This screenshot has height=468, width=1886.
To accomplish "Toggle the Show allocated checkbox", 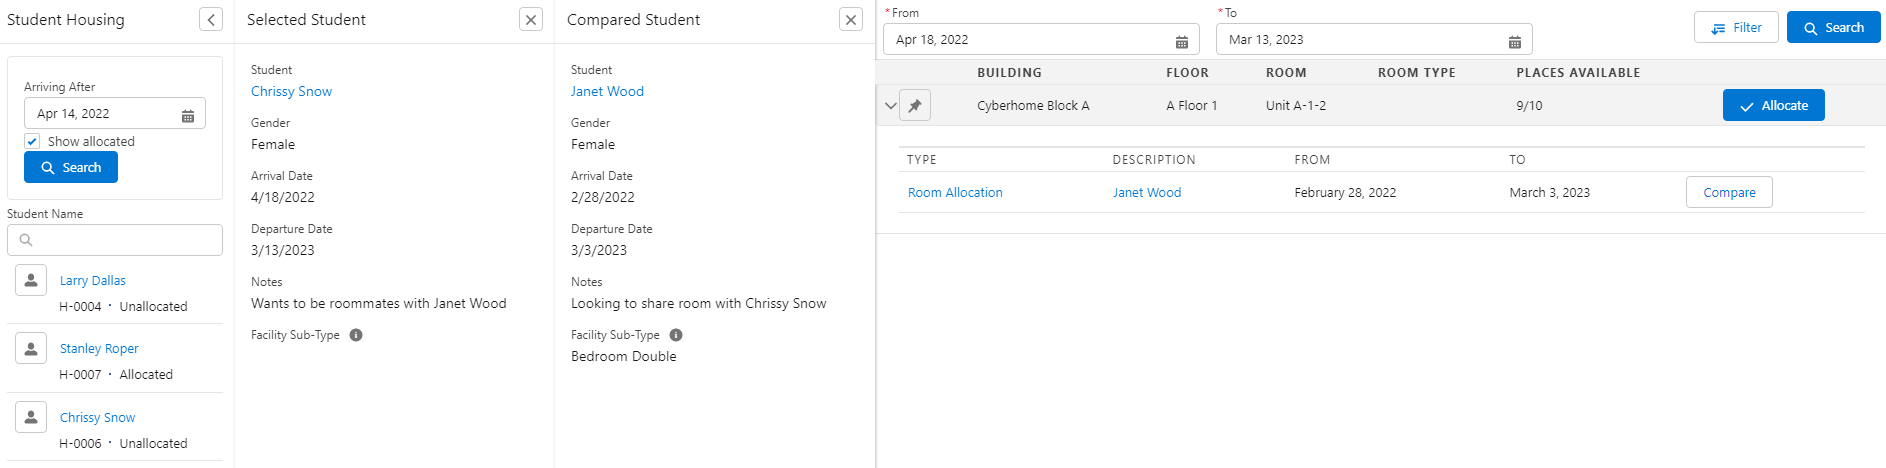I will pyautogui.click(x=32, y=142).
